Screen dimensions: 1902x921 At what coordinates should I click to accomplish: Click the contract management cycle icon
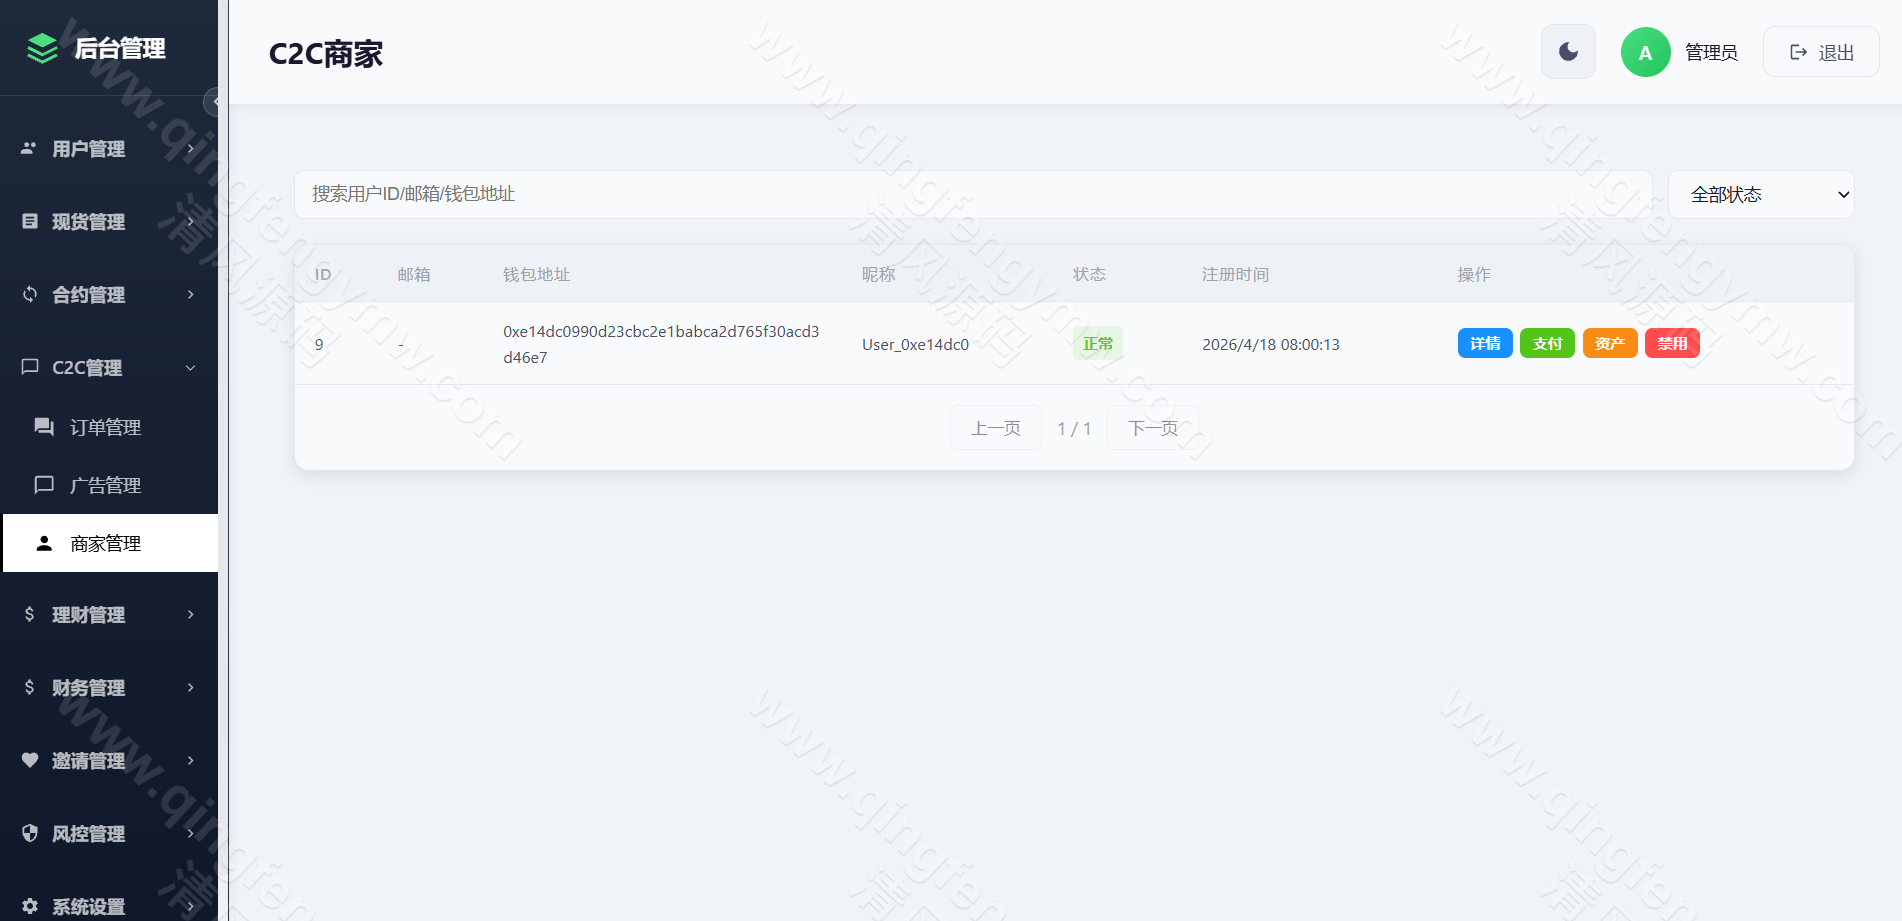[x=30, y=294]
